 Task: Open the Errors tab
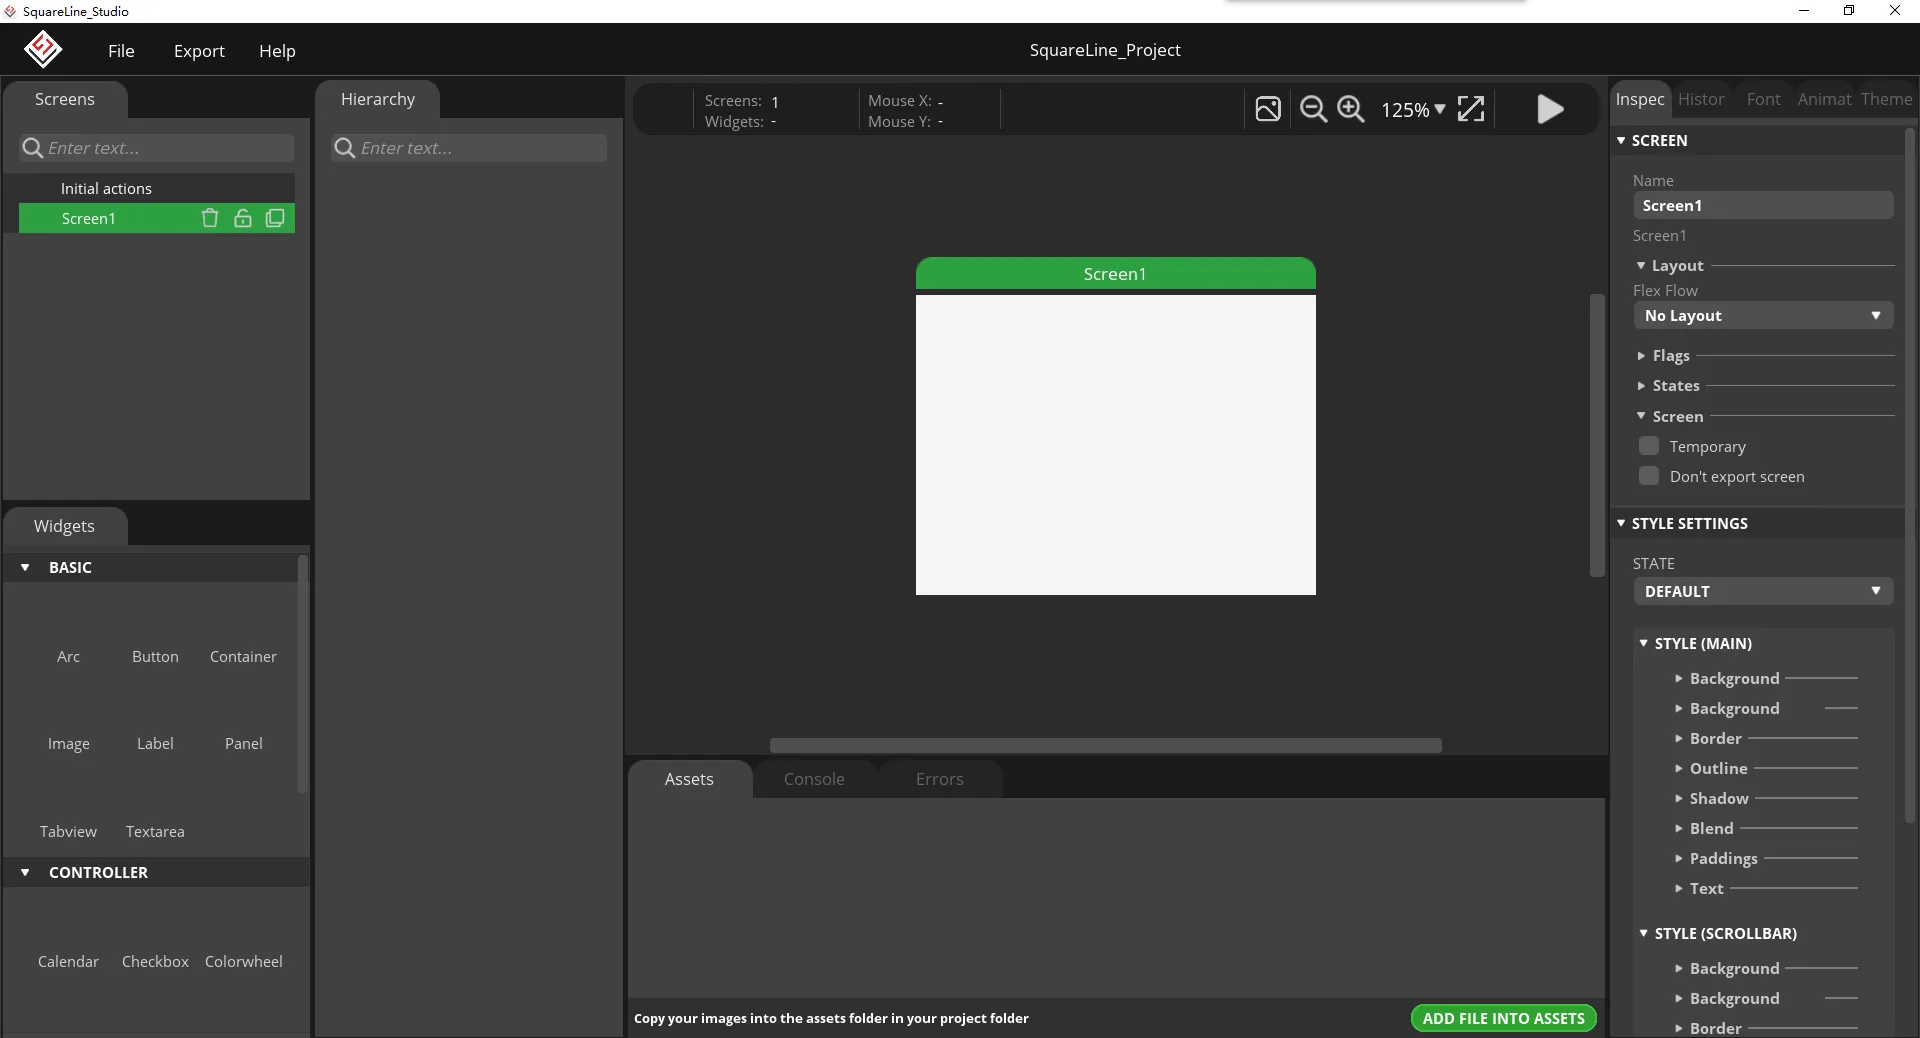pos(940,779)
